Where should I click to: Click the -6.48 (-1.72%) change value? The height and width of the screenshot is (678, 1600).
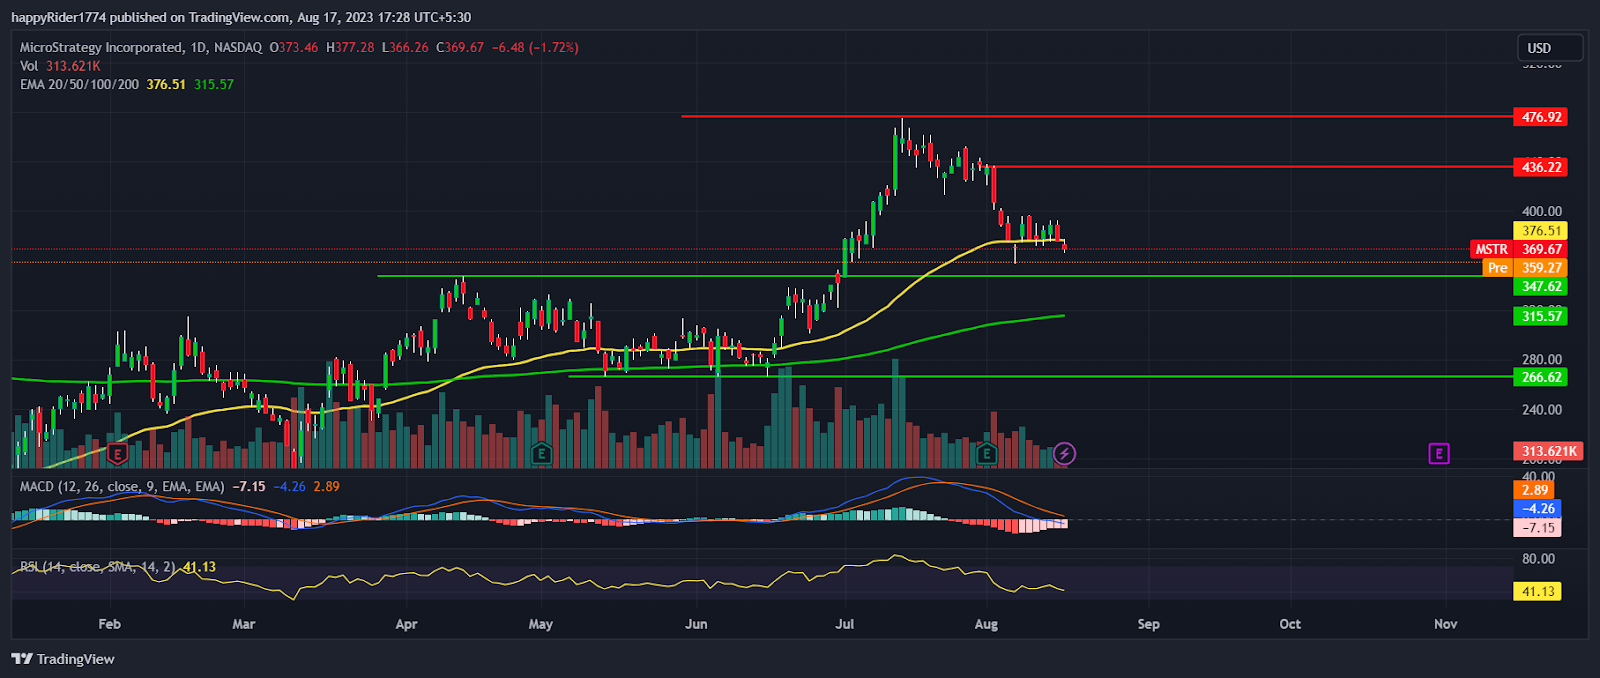535,47
